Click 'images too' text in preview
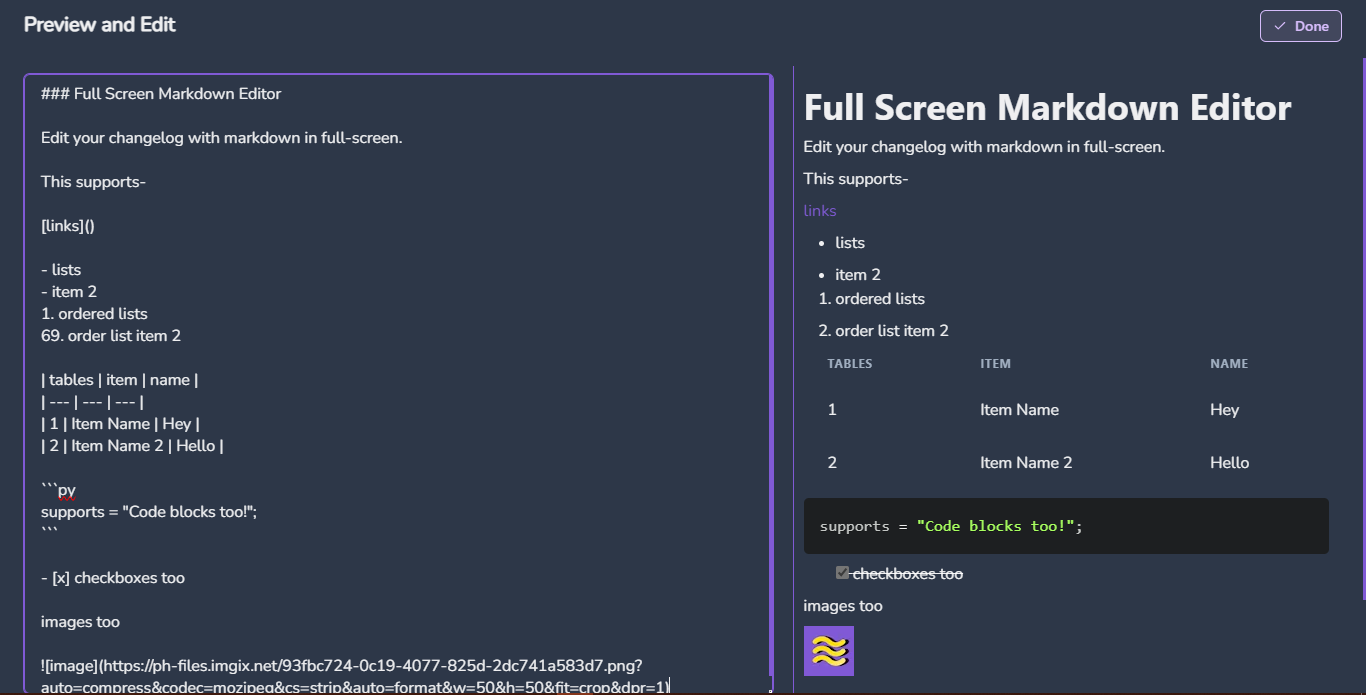 tap(843, 606)
